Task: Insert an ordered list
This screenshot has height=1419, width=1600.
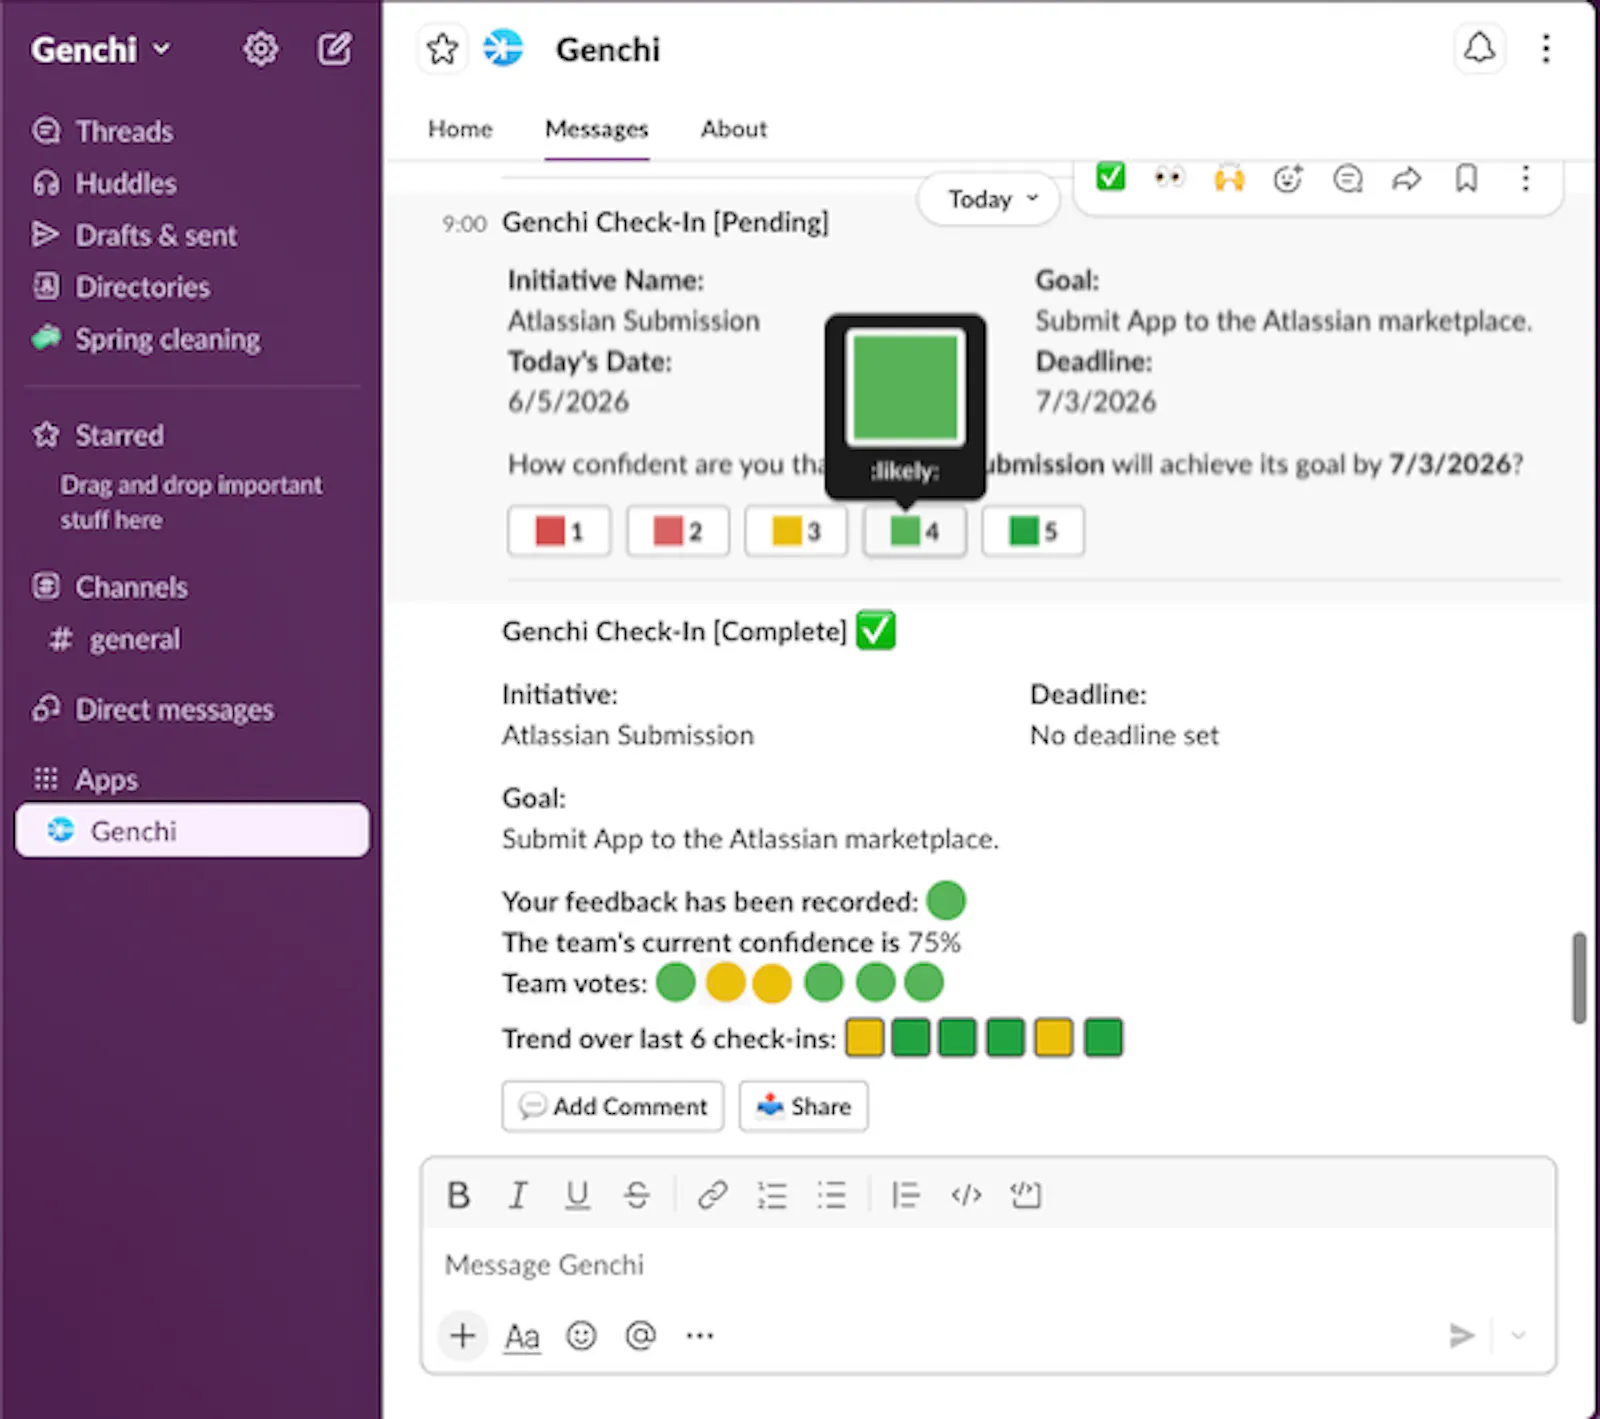Action: (x=771, y=1194)
